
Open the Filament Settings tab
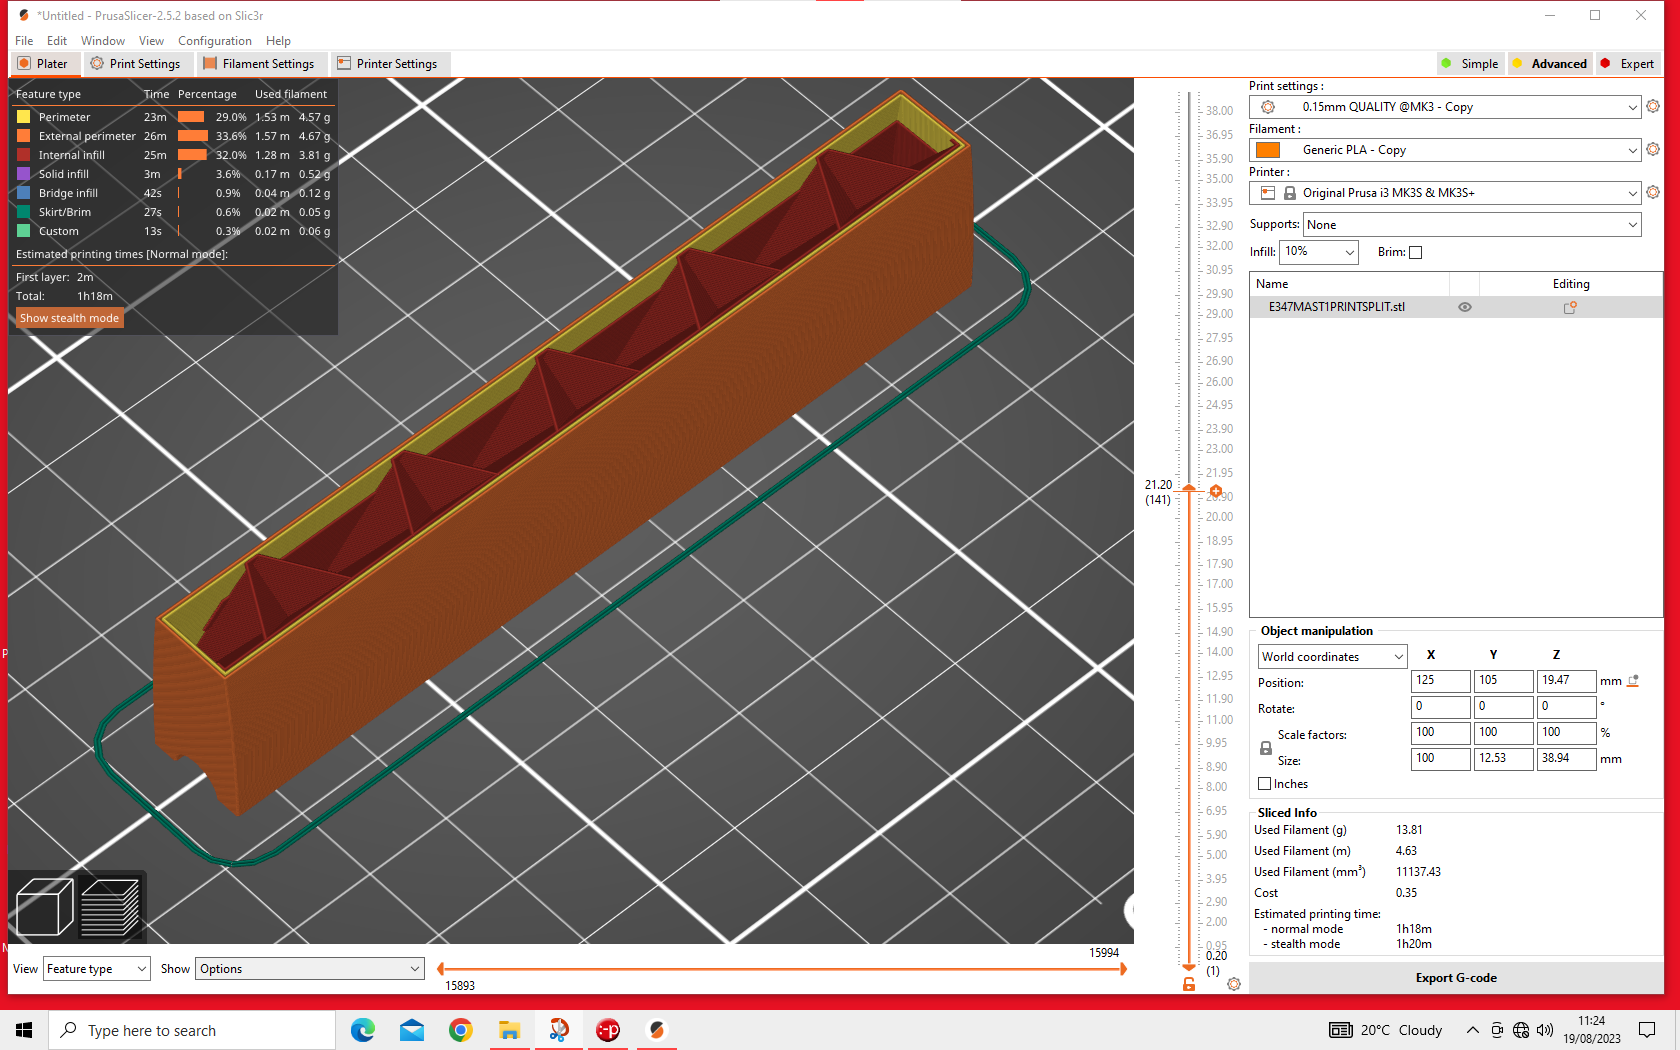pyautogui.click(x=259, y=64)
